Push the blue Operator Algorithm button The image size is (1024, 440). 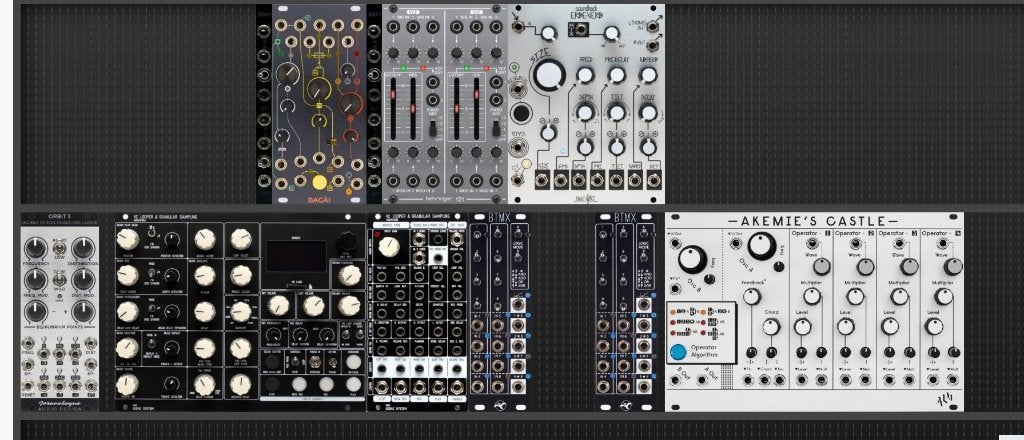coord(679,353)
